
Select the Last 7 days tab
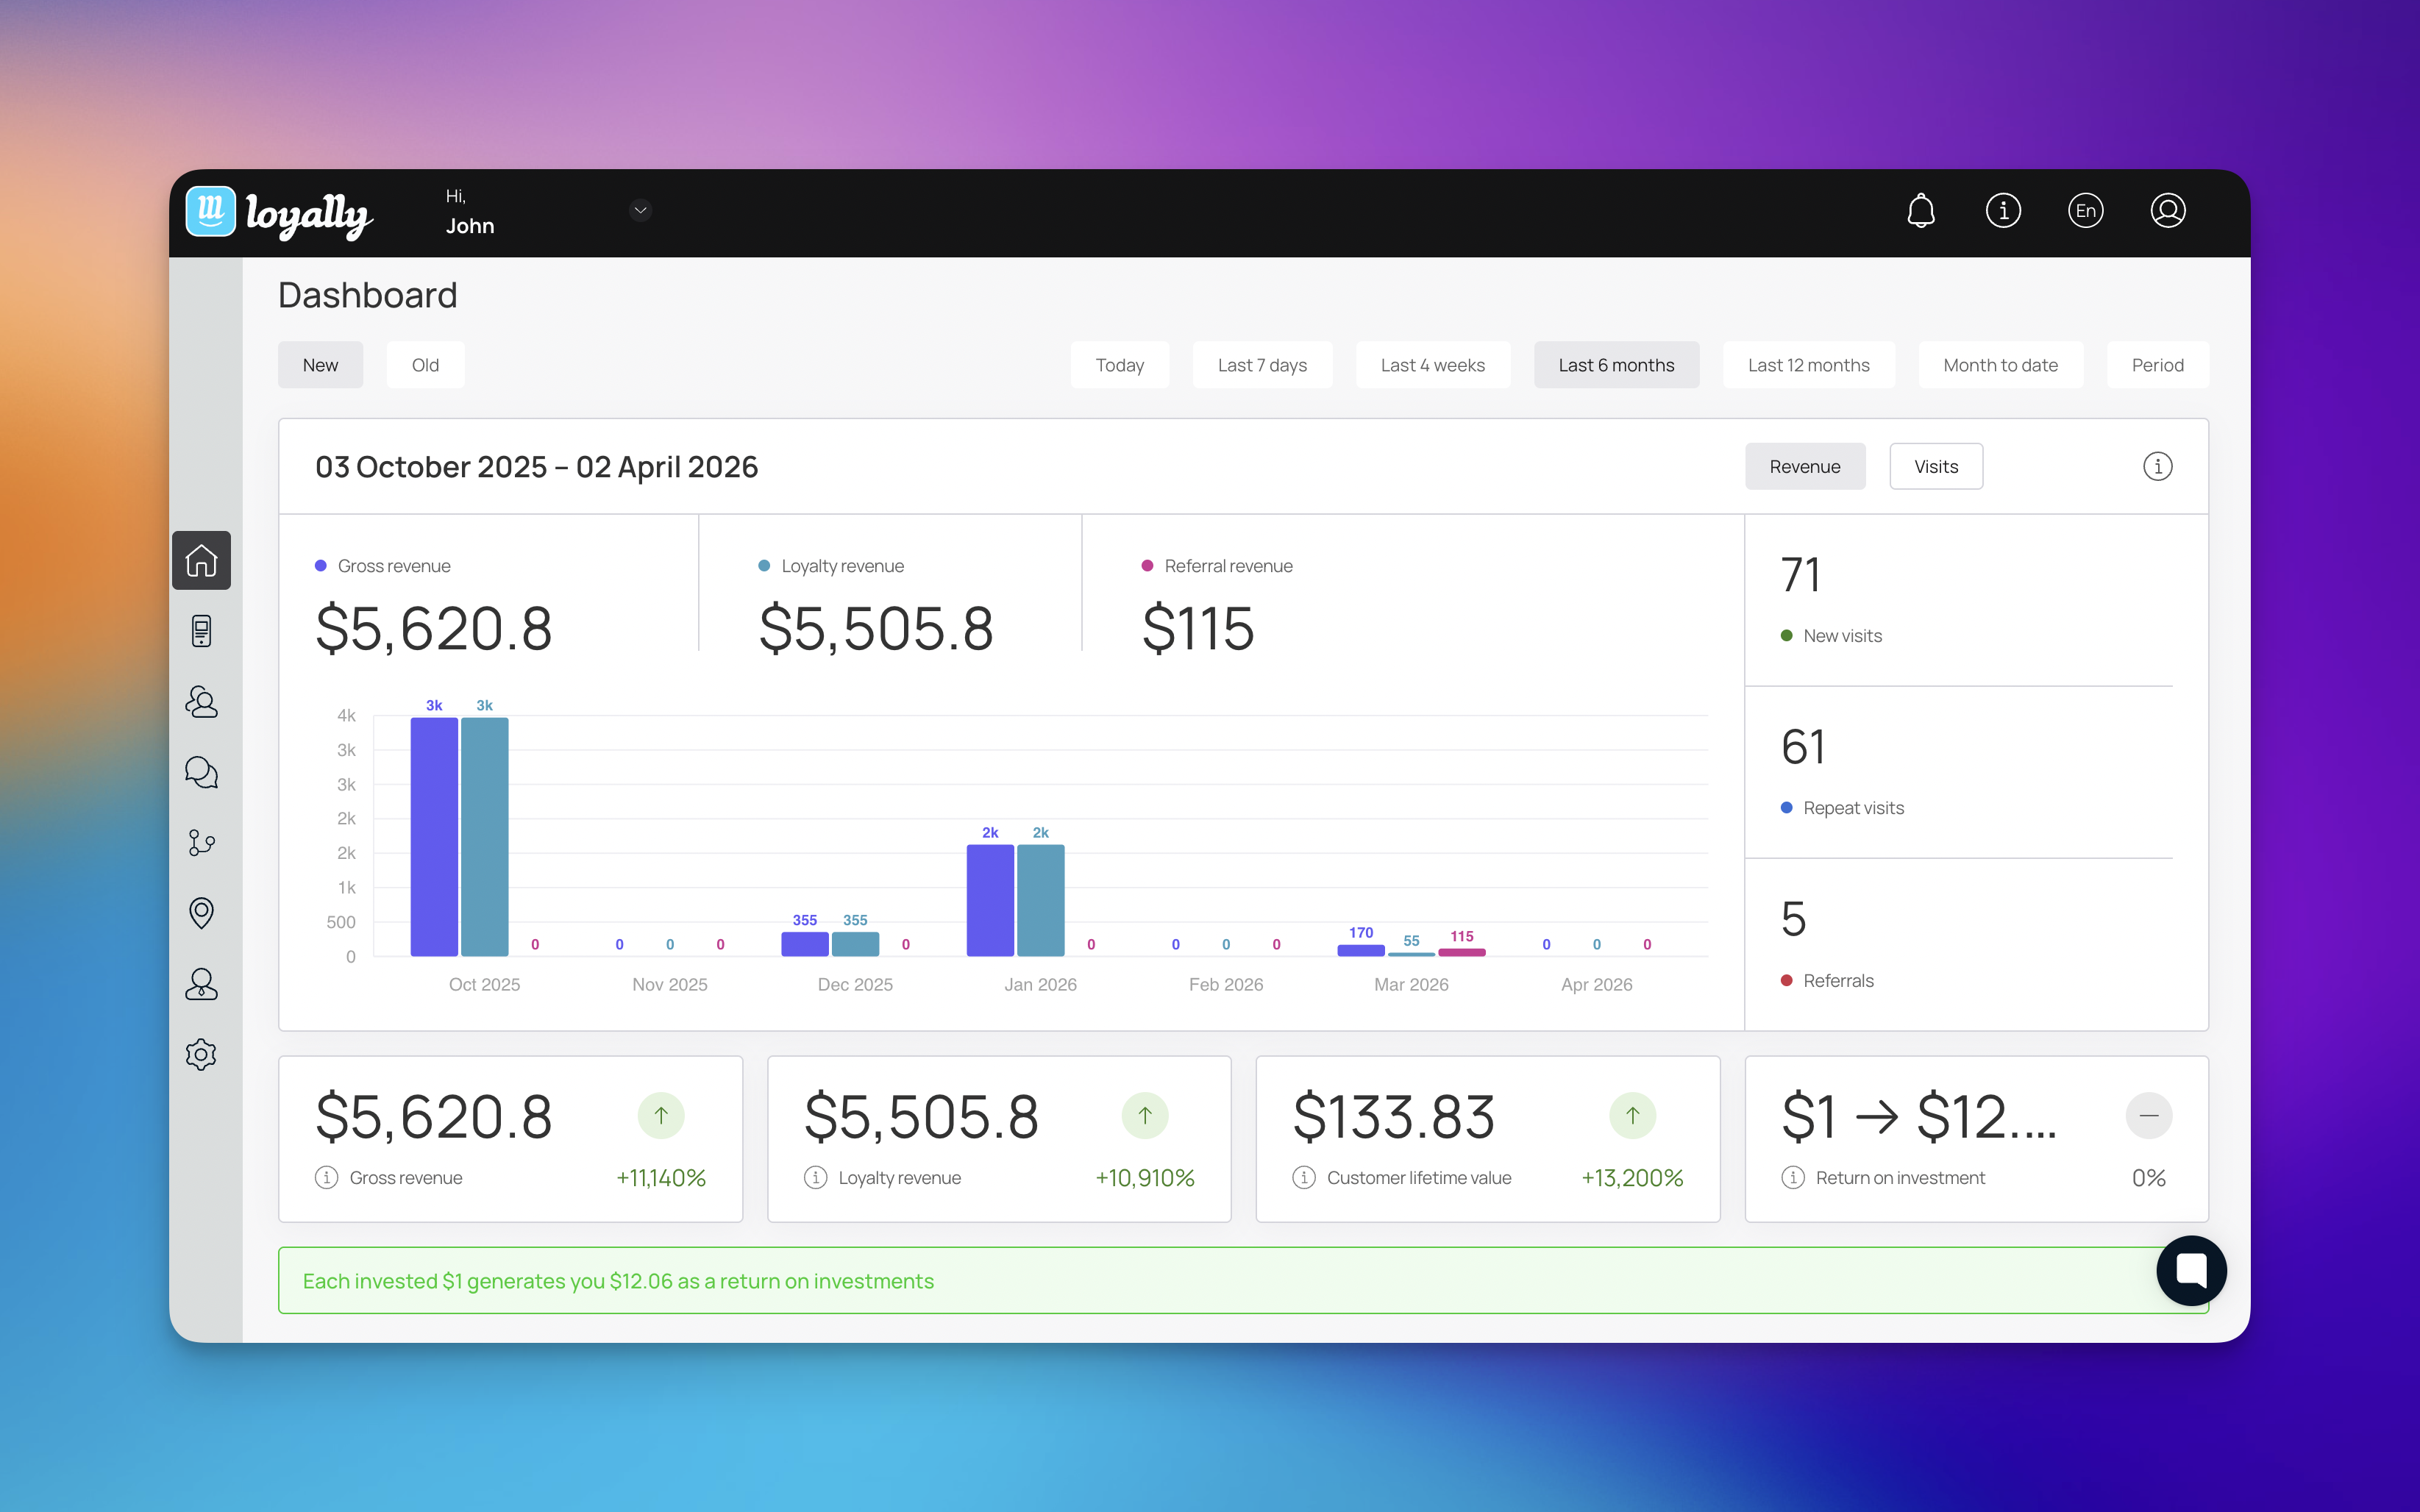point(1262,365)
